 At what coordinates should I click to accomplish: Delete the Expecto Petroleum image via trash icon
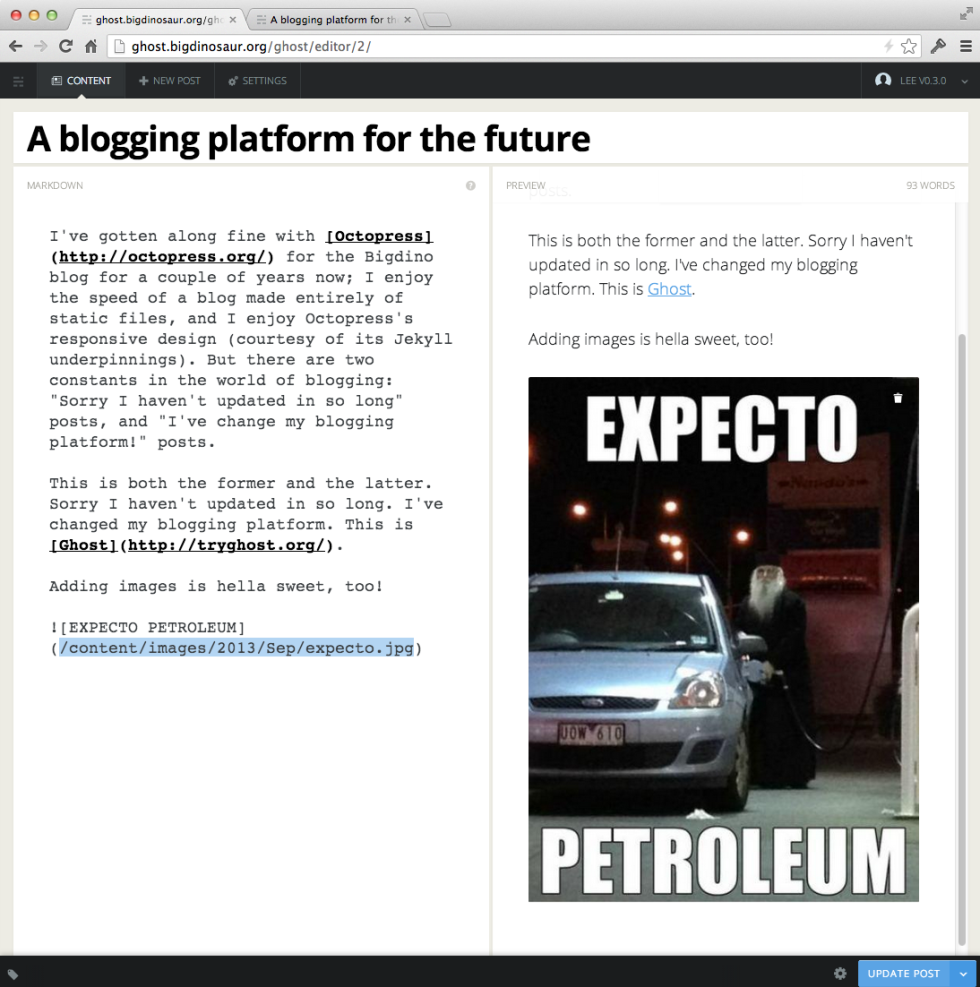point(897,397)
